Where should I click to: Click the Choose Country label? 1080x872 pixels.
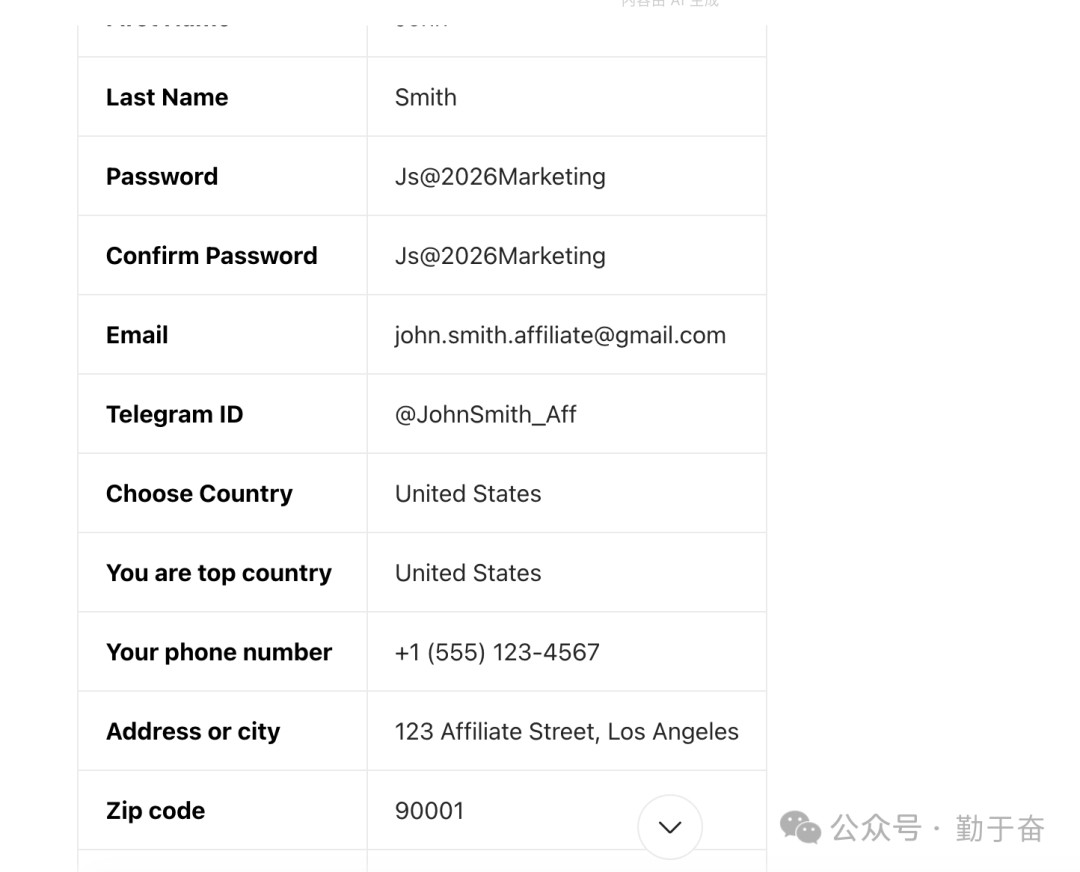click(x=199, y=493)
